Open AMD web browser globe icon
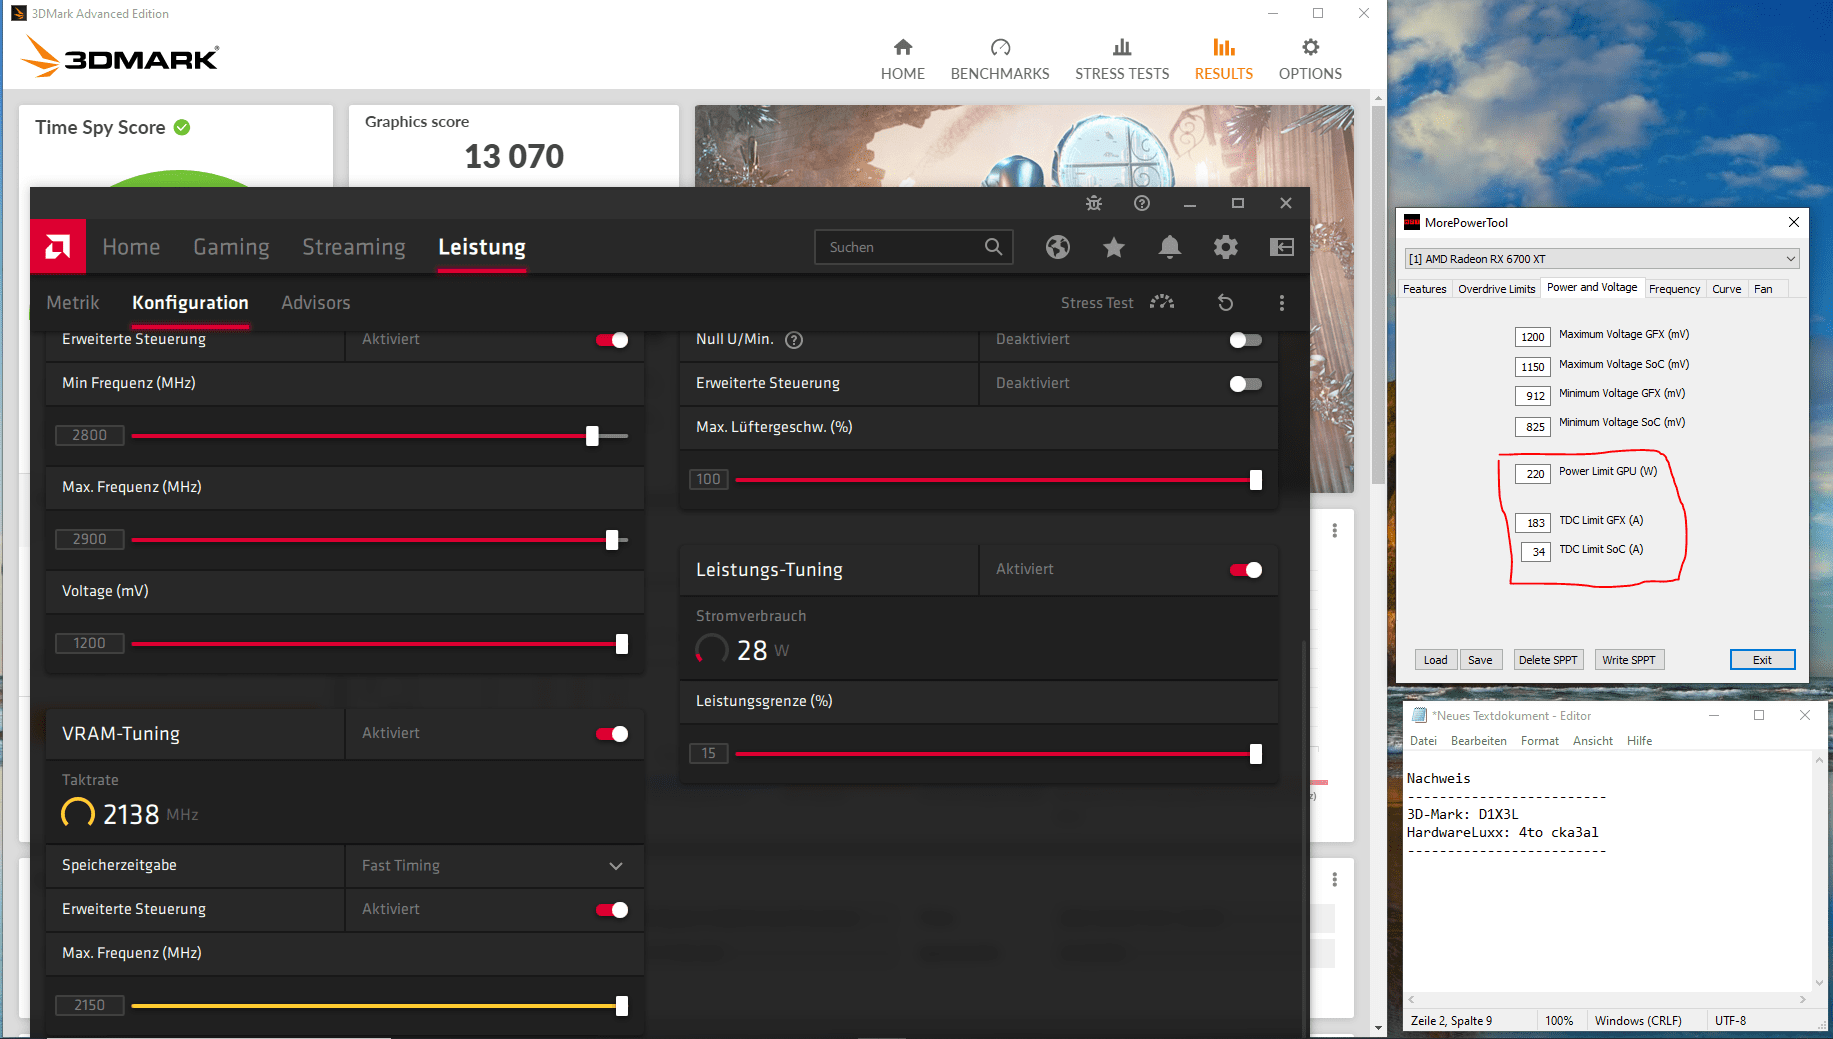 [1058, 247]
